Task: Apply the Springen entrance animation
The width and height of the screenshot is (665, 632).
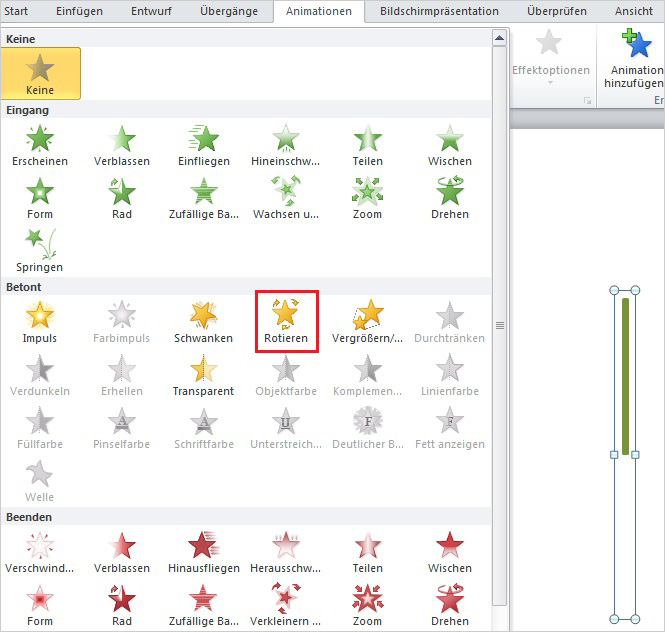Action: [x=40, y=250]
